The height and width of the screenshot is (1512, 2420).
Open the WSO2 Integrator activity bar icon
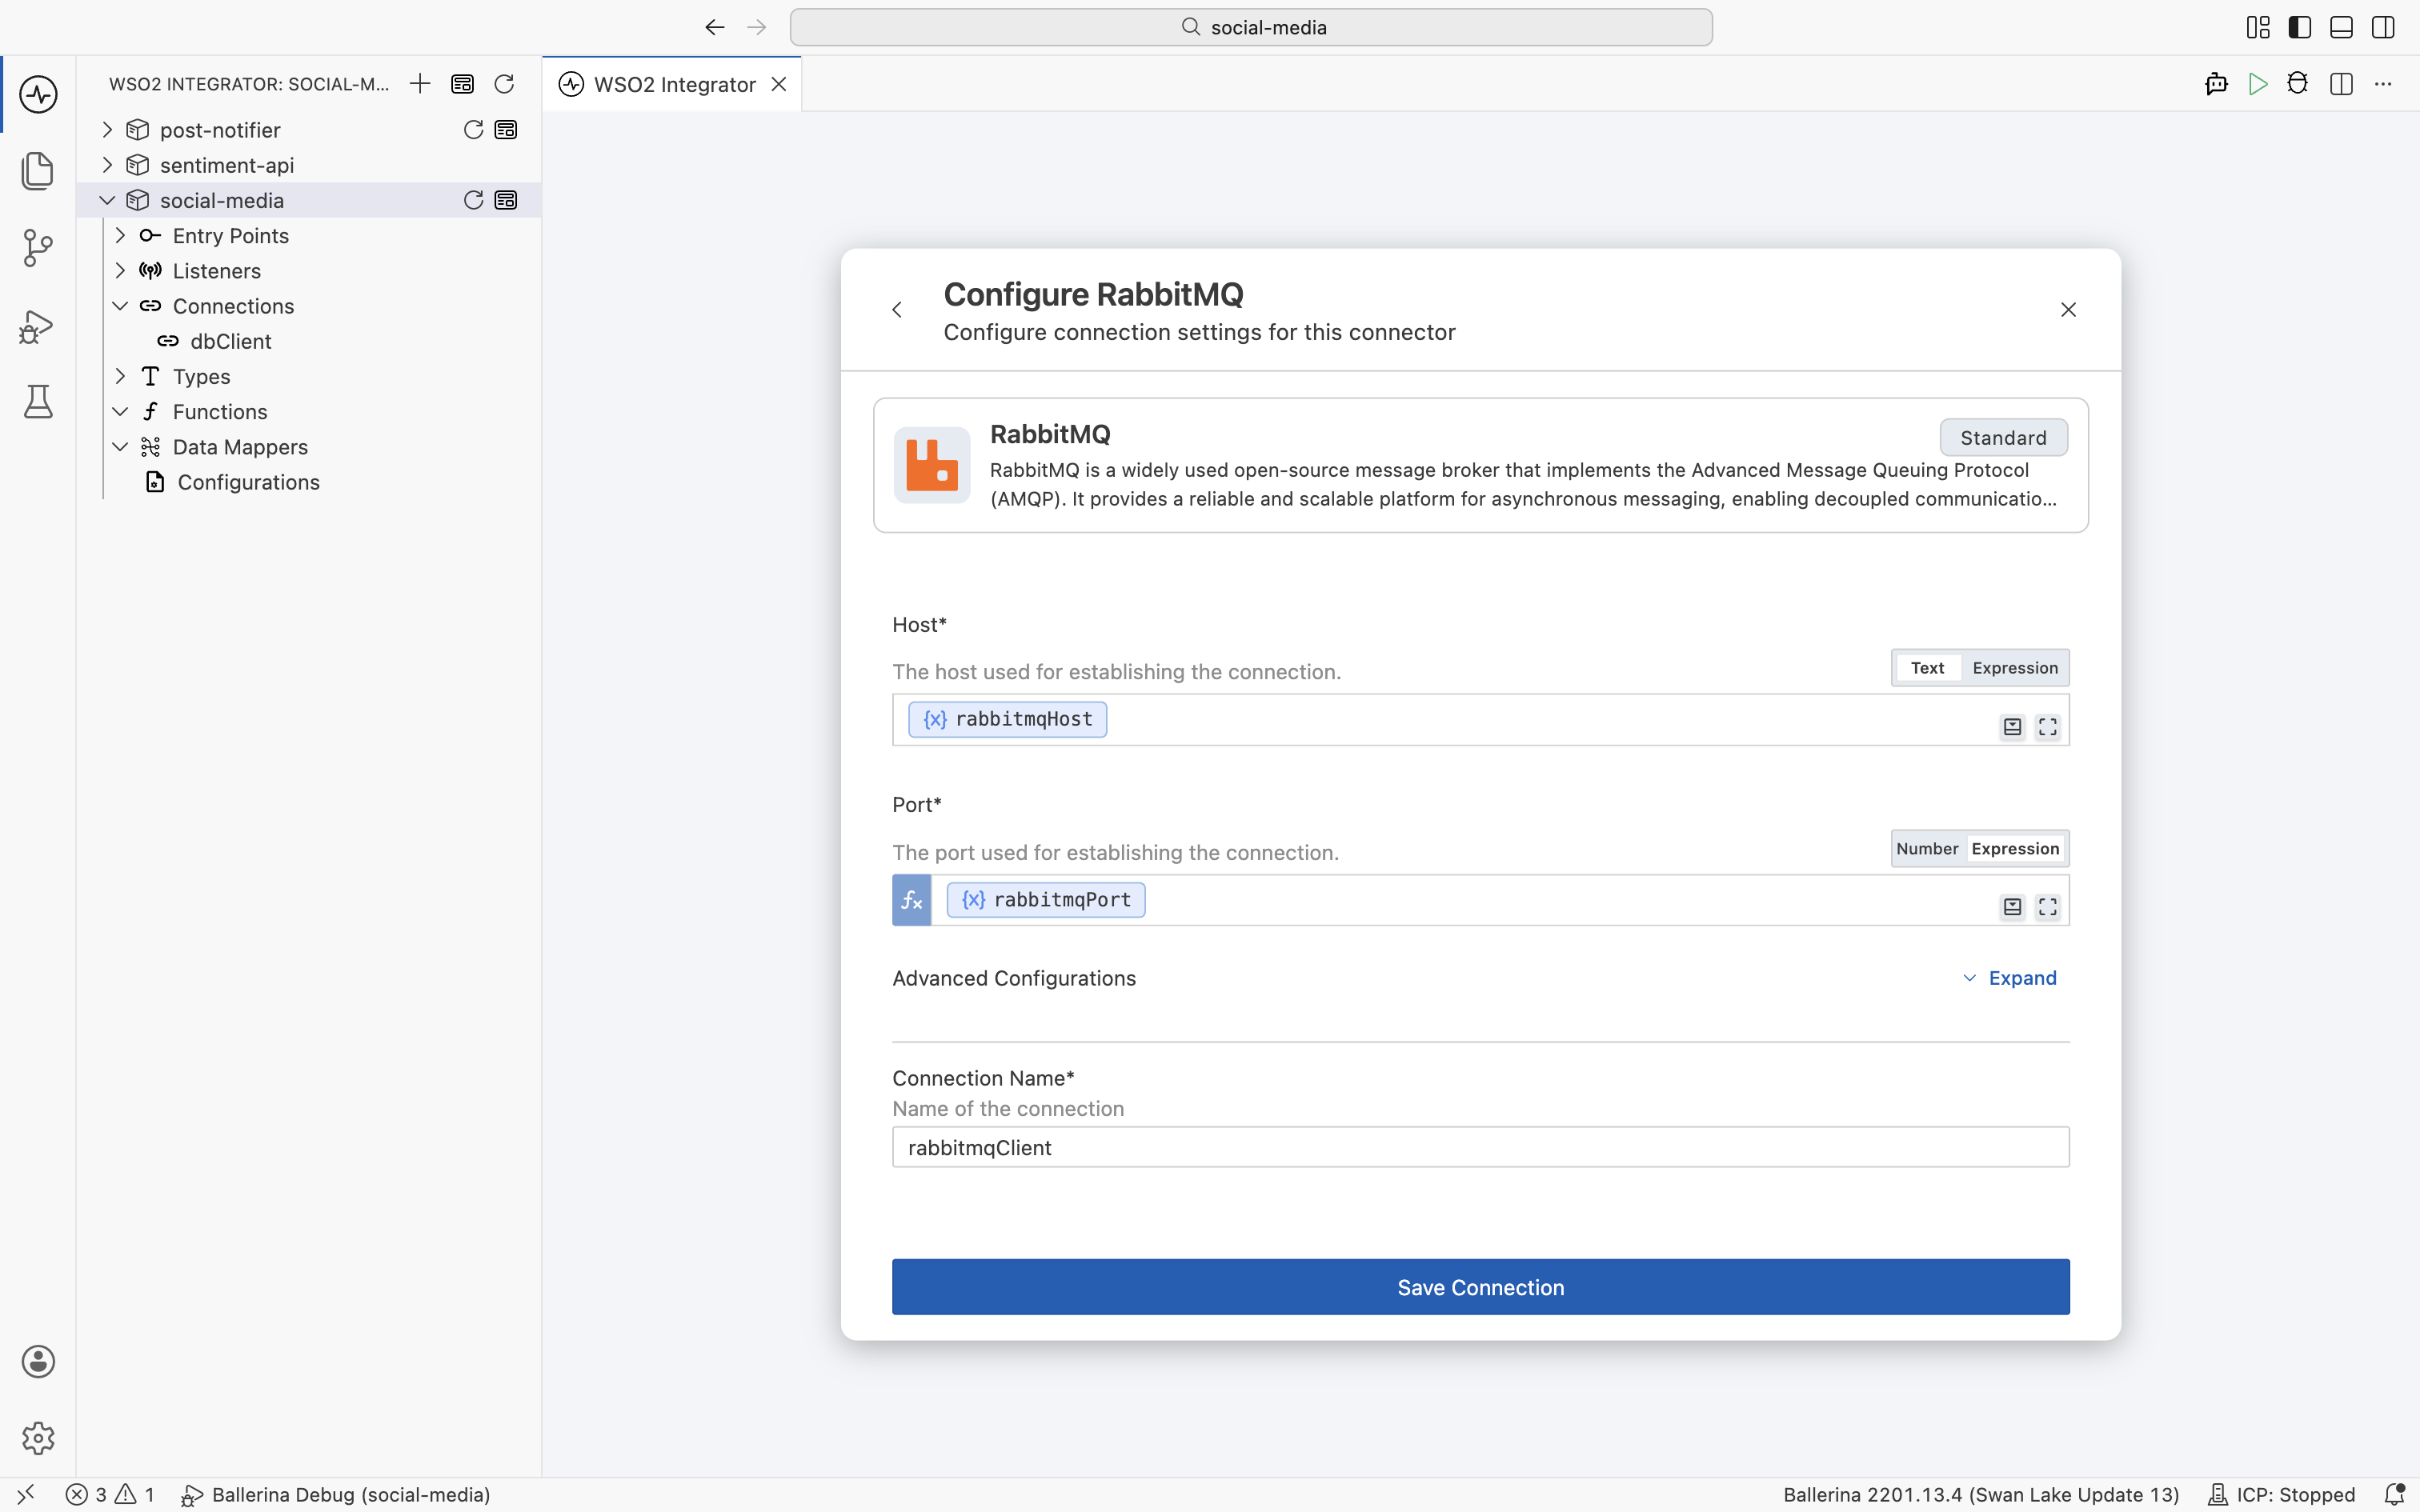point(38,95)
